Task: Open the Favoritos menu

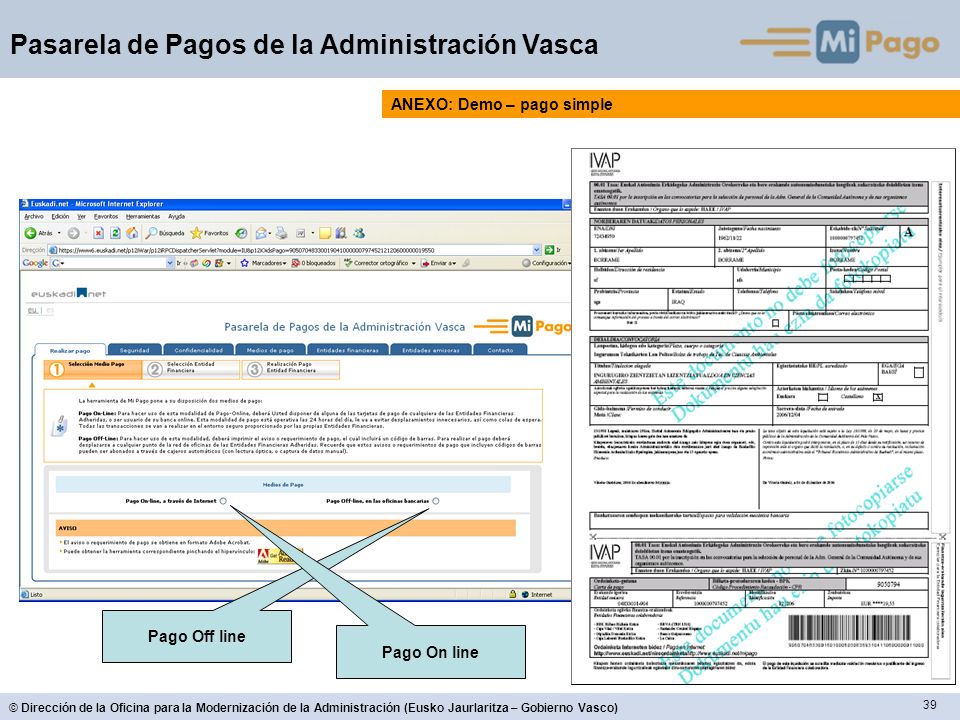Action: pyautogui.click(x=105, y=216)
